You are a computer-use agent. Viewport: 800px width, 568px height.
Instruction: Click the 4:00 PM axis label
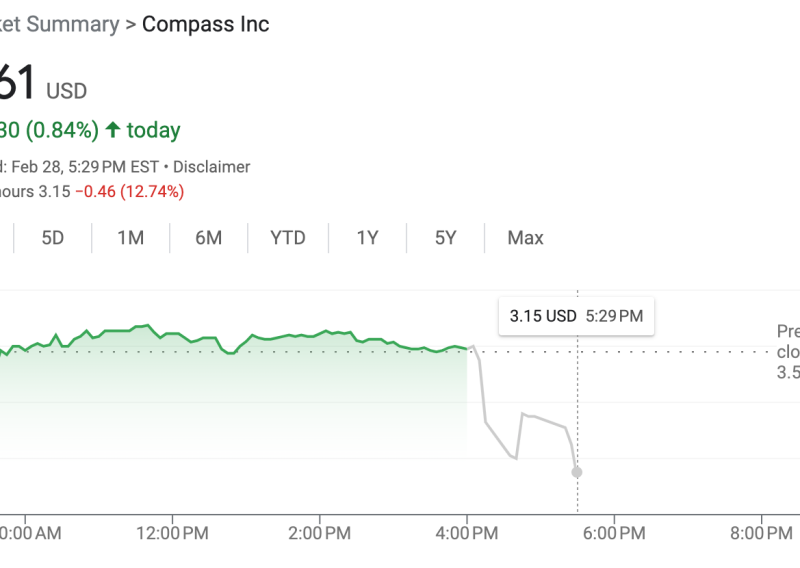tap(467, 534)
